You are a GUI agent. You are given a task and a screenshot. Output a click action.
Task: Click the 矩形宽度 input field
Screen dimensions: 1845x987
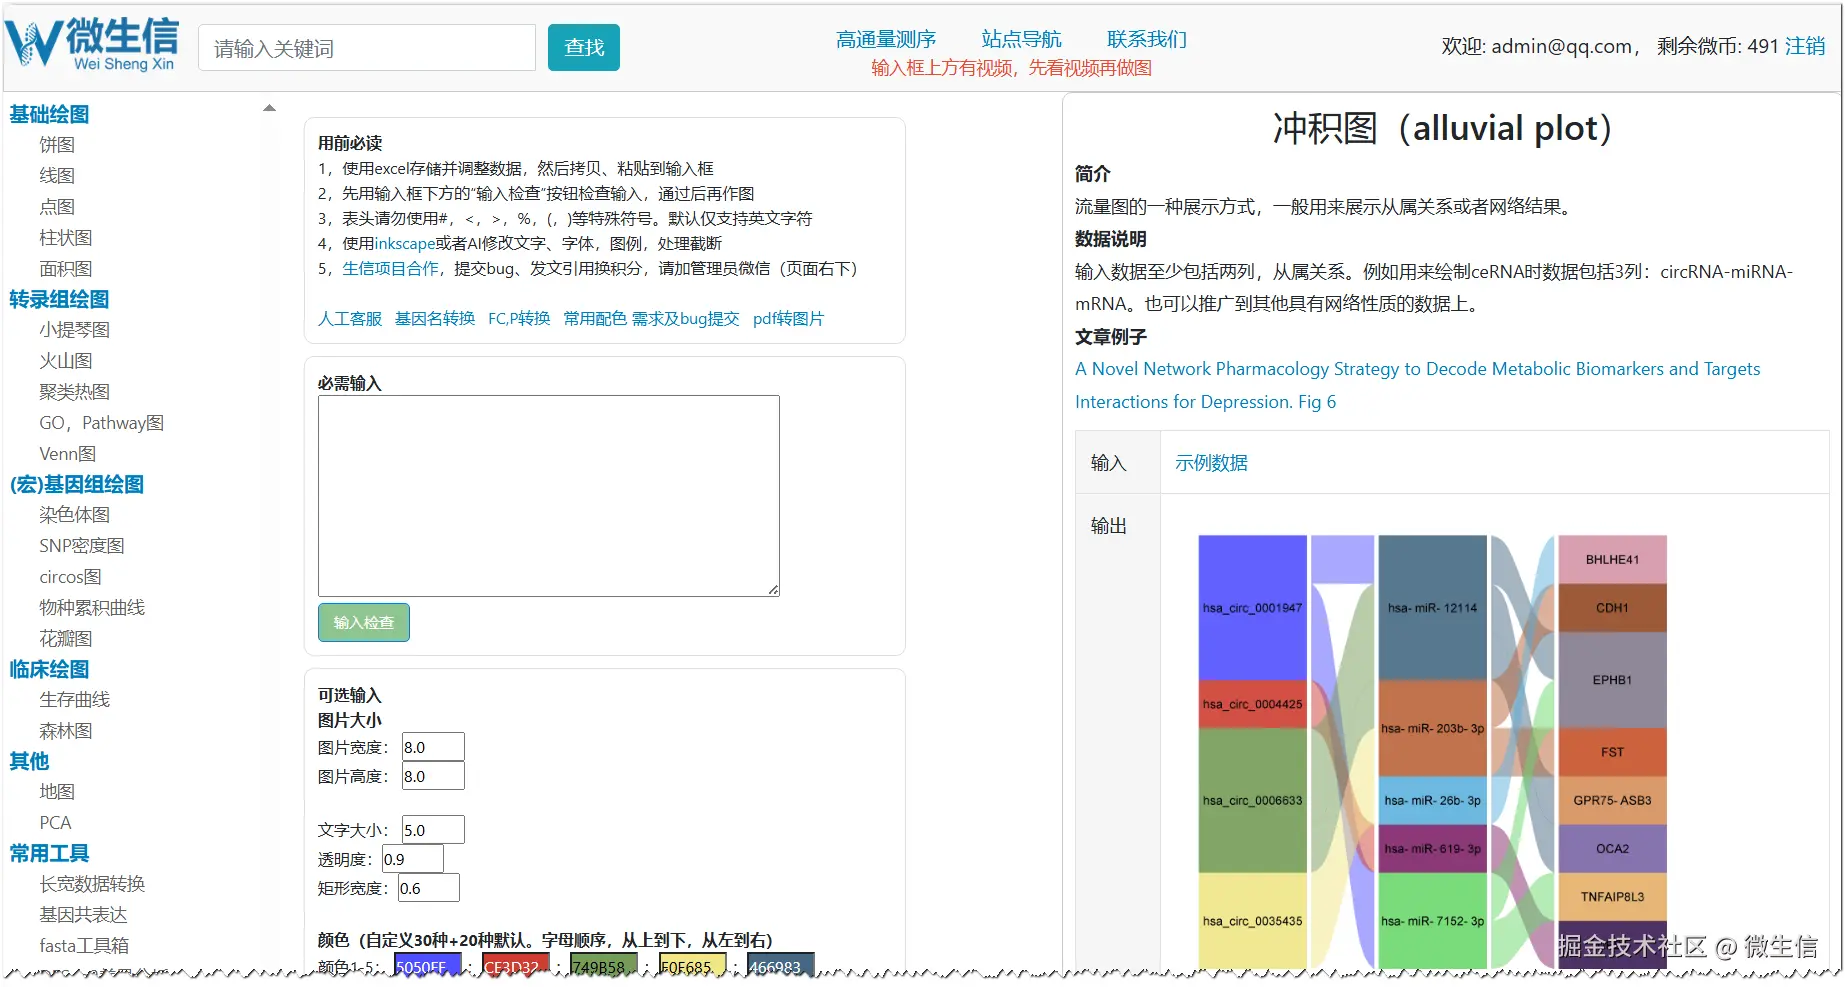[x=428, y=888]
